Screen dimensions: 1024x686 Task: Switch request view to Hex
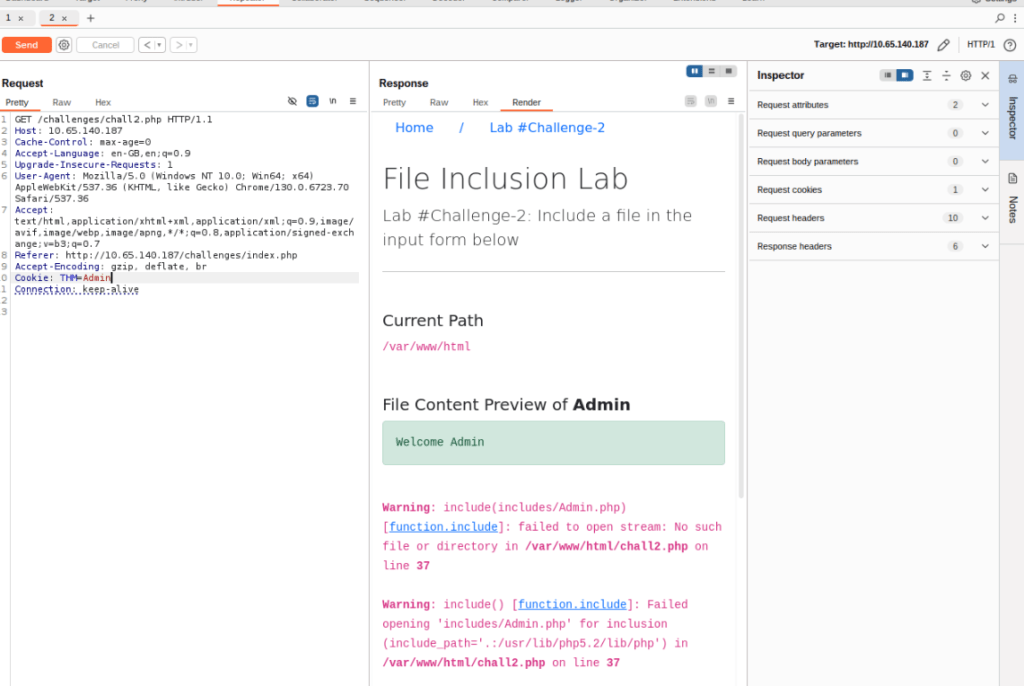coord(103,103)
